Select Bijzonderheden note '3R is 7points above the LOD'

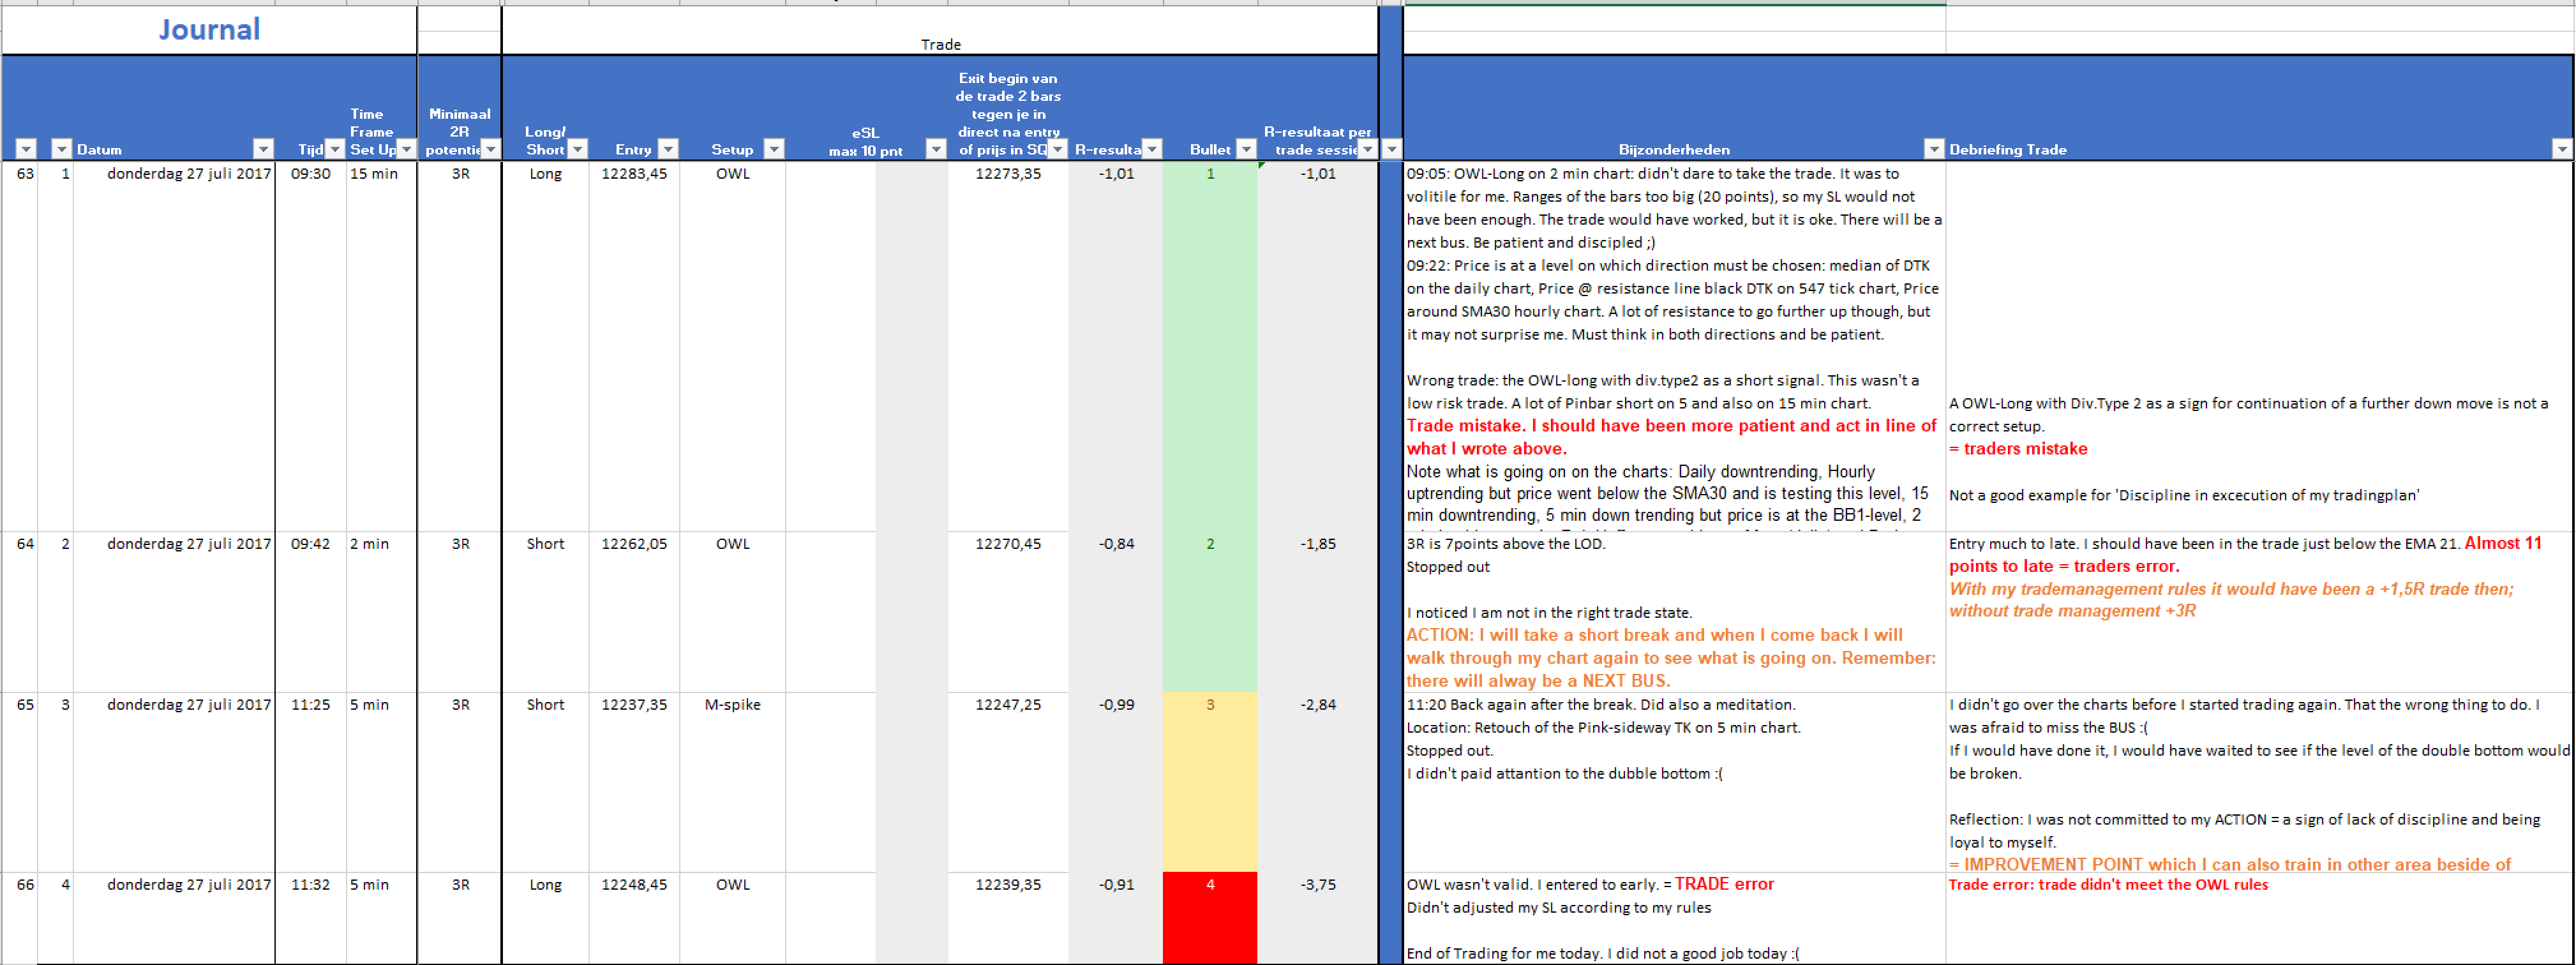(1674, 612)
